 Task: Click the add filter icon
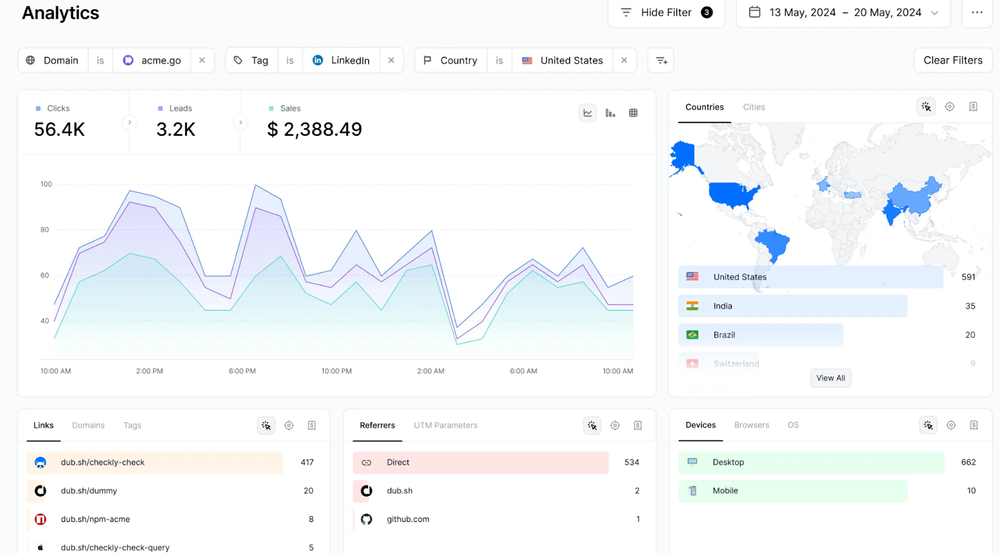tap(661, 61)
